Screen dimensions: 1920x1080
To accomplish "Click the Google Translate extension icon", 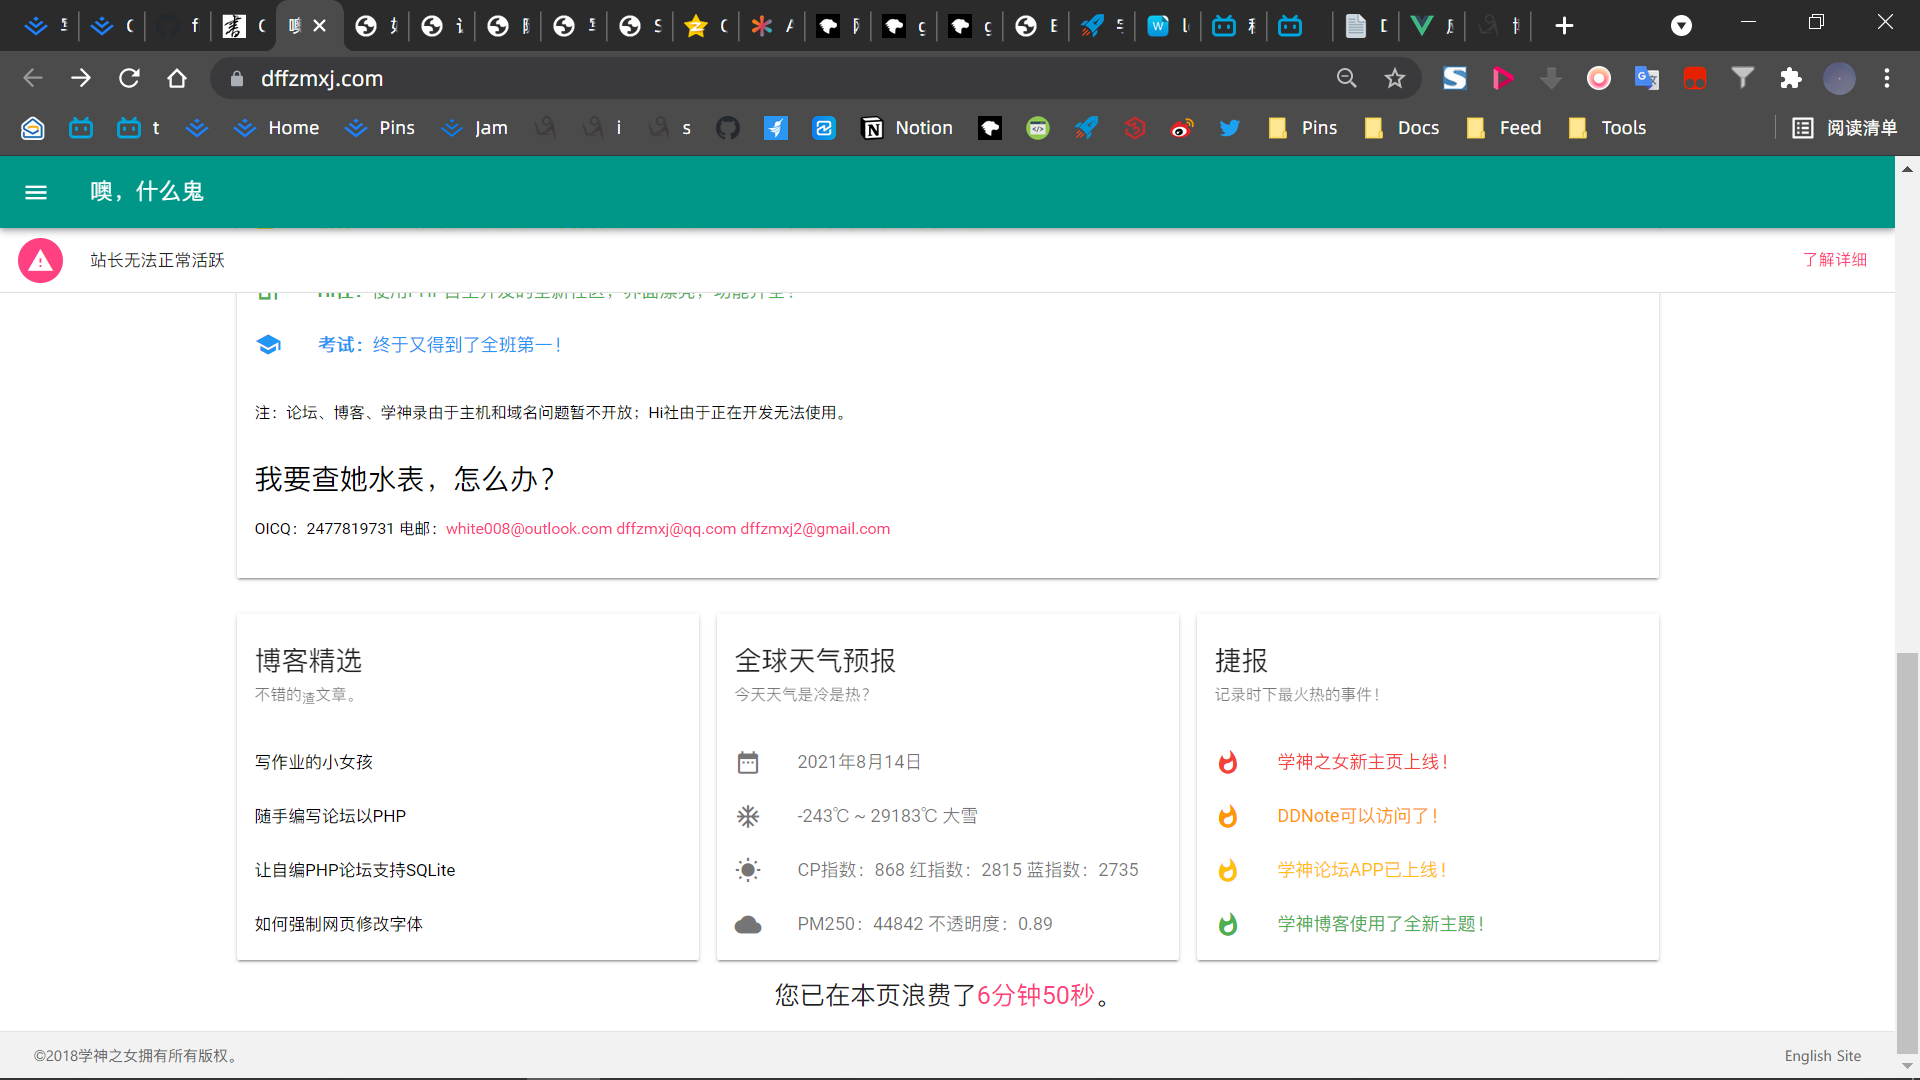I will point(1647,78).
